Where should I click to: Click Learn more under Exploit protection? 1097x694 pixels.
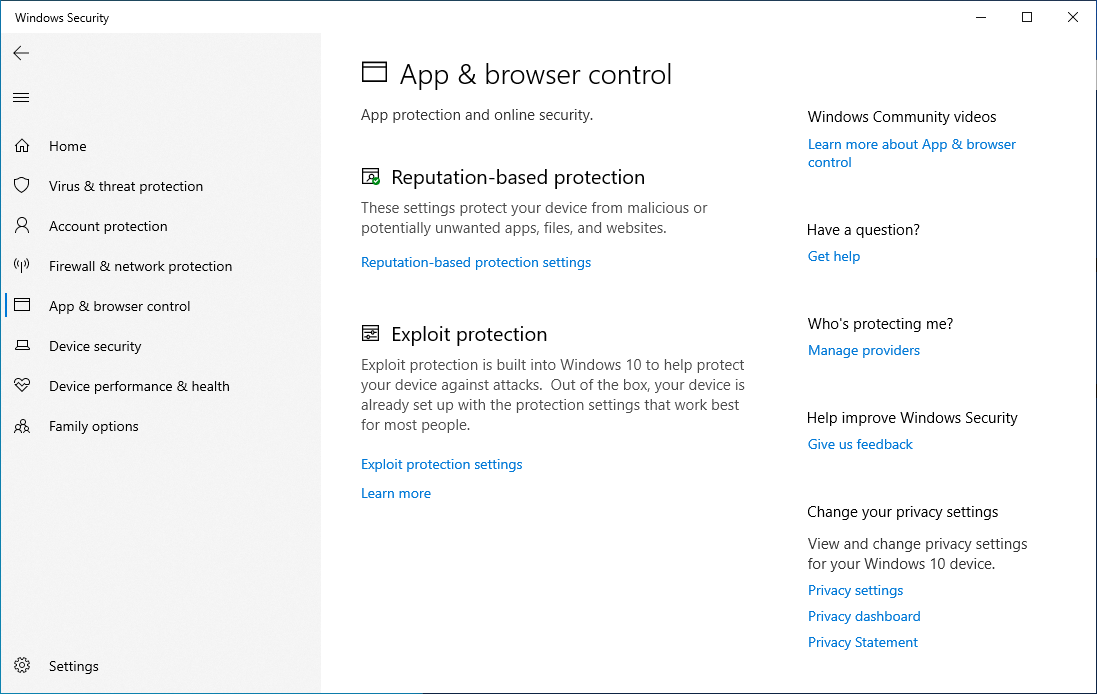click(x=396, y=493)
